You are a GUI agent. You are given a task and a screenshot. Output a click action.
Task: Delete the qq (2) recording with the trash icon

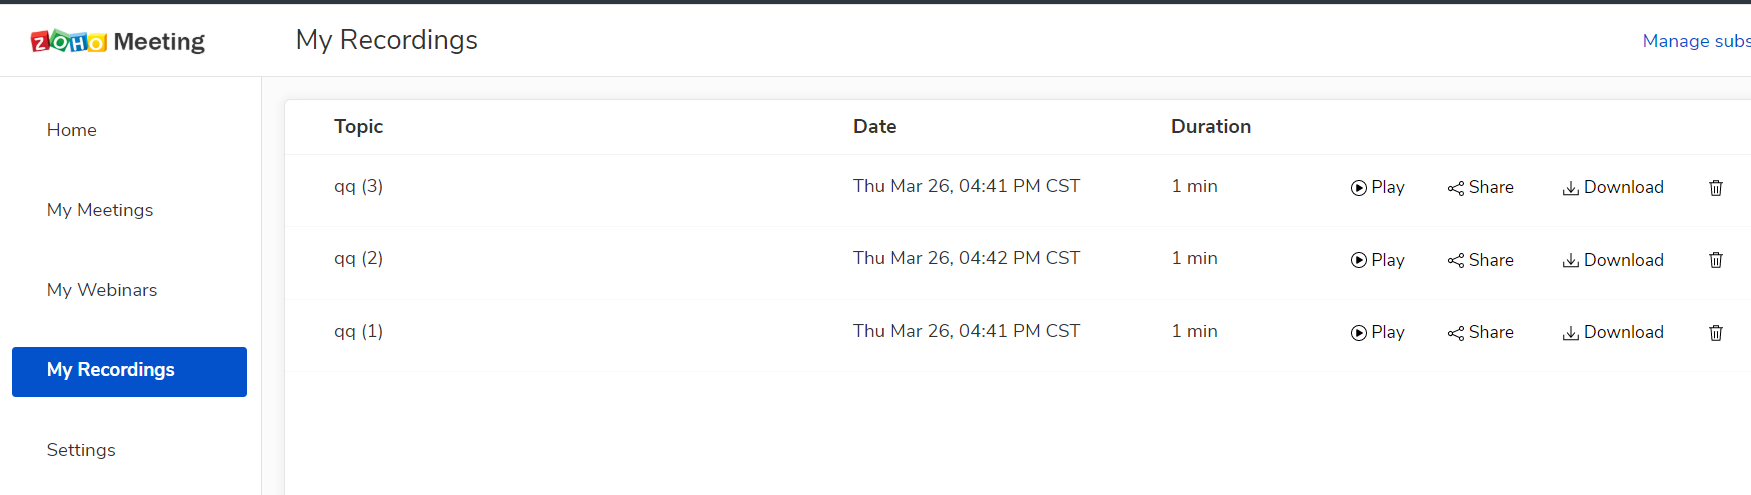click(x=1716, y=260)
